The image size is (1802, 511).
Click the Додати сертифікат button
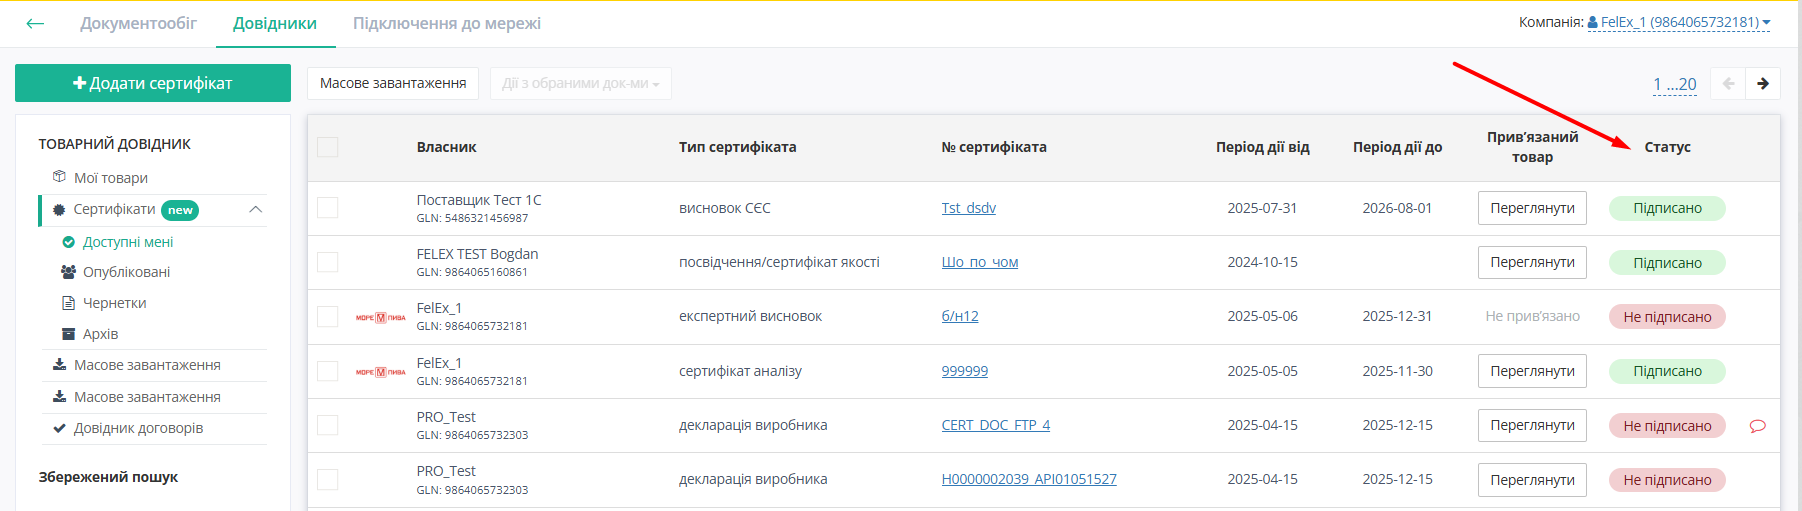[153, 83]
